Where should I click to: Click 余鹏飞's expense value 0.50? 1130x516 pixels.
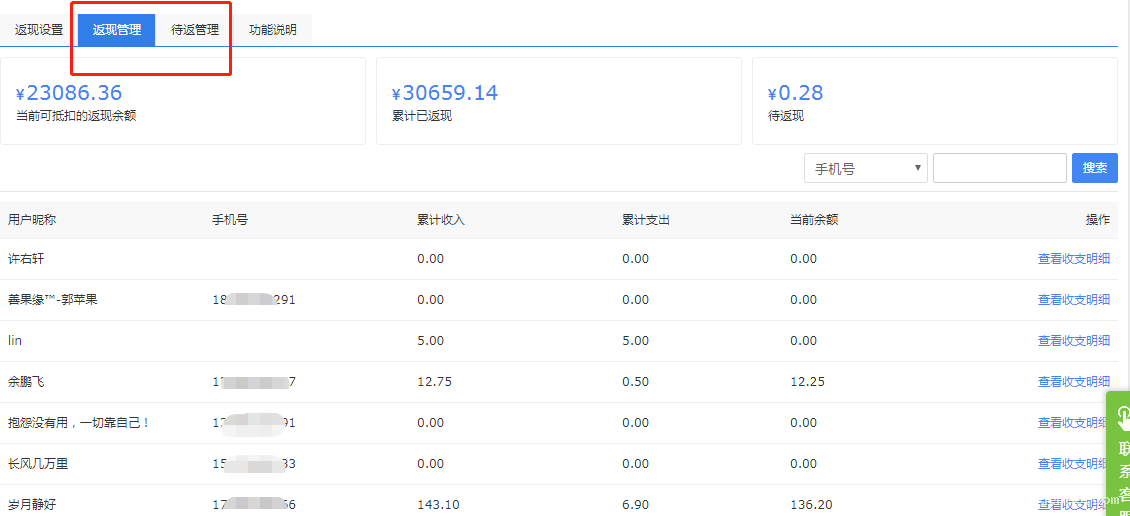point(636,382)
